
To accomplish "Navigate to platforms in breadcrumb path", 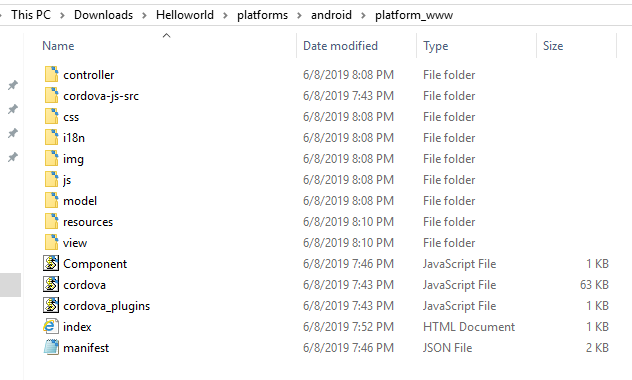I will tap(262, 15).
